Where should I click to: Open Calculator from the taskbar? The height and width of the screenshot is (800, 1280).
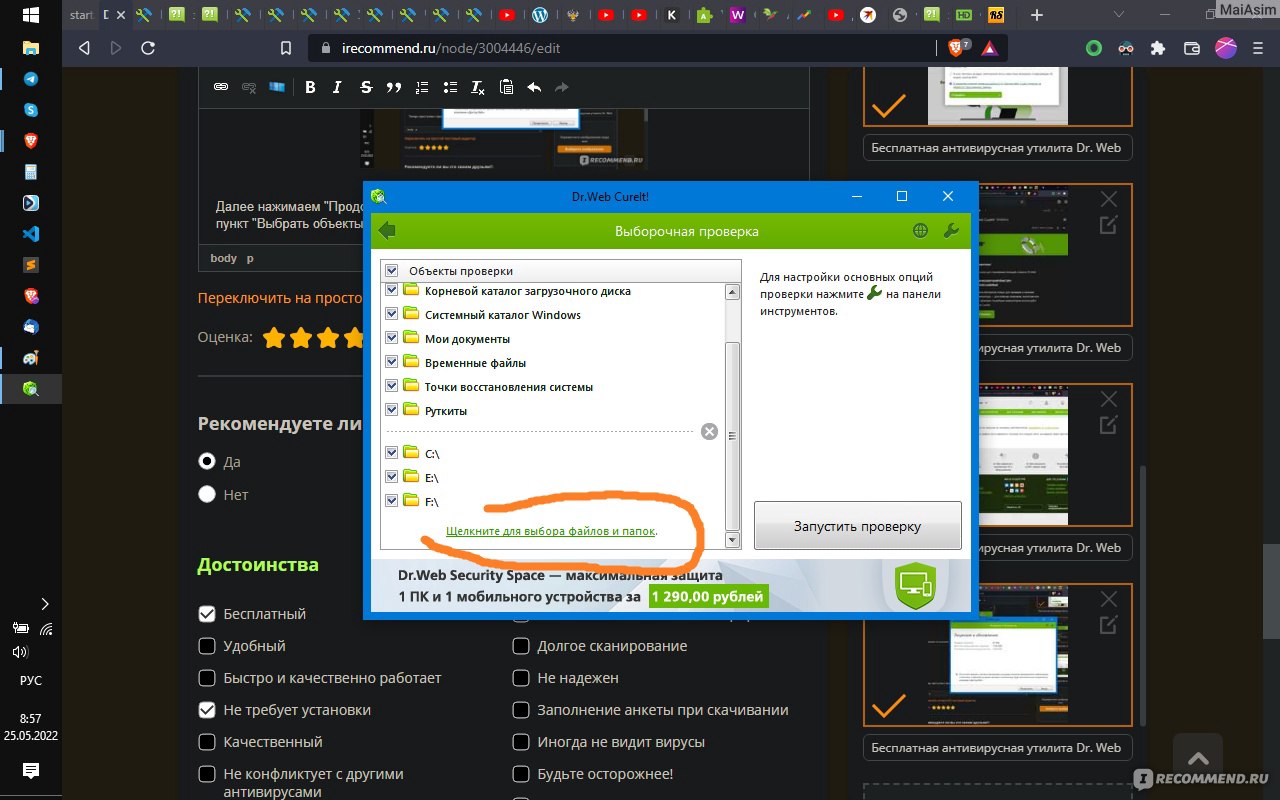click(x=31, y=172)
